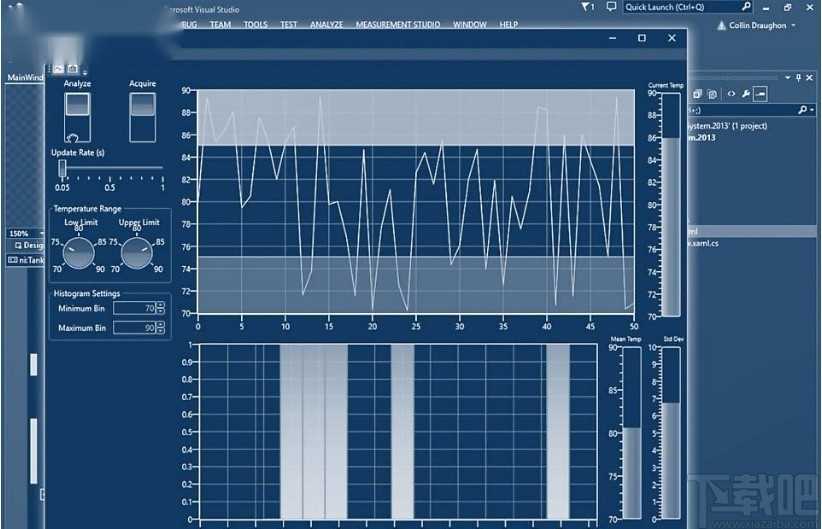Viewport: 822px width, 529px height.
Task: Click the Quick Launch search magnifier icon
Action: (745, 7)
